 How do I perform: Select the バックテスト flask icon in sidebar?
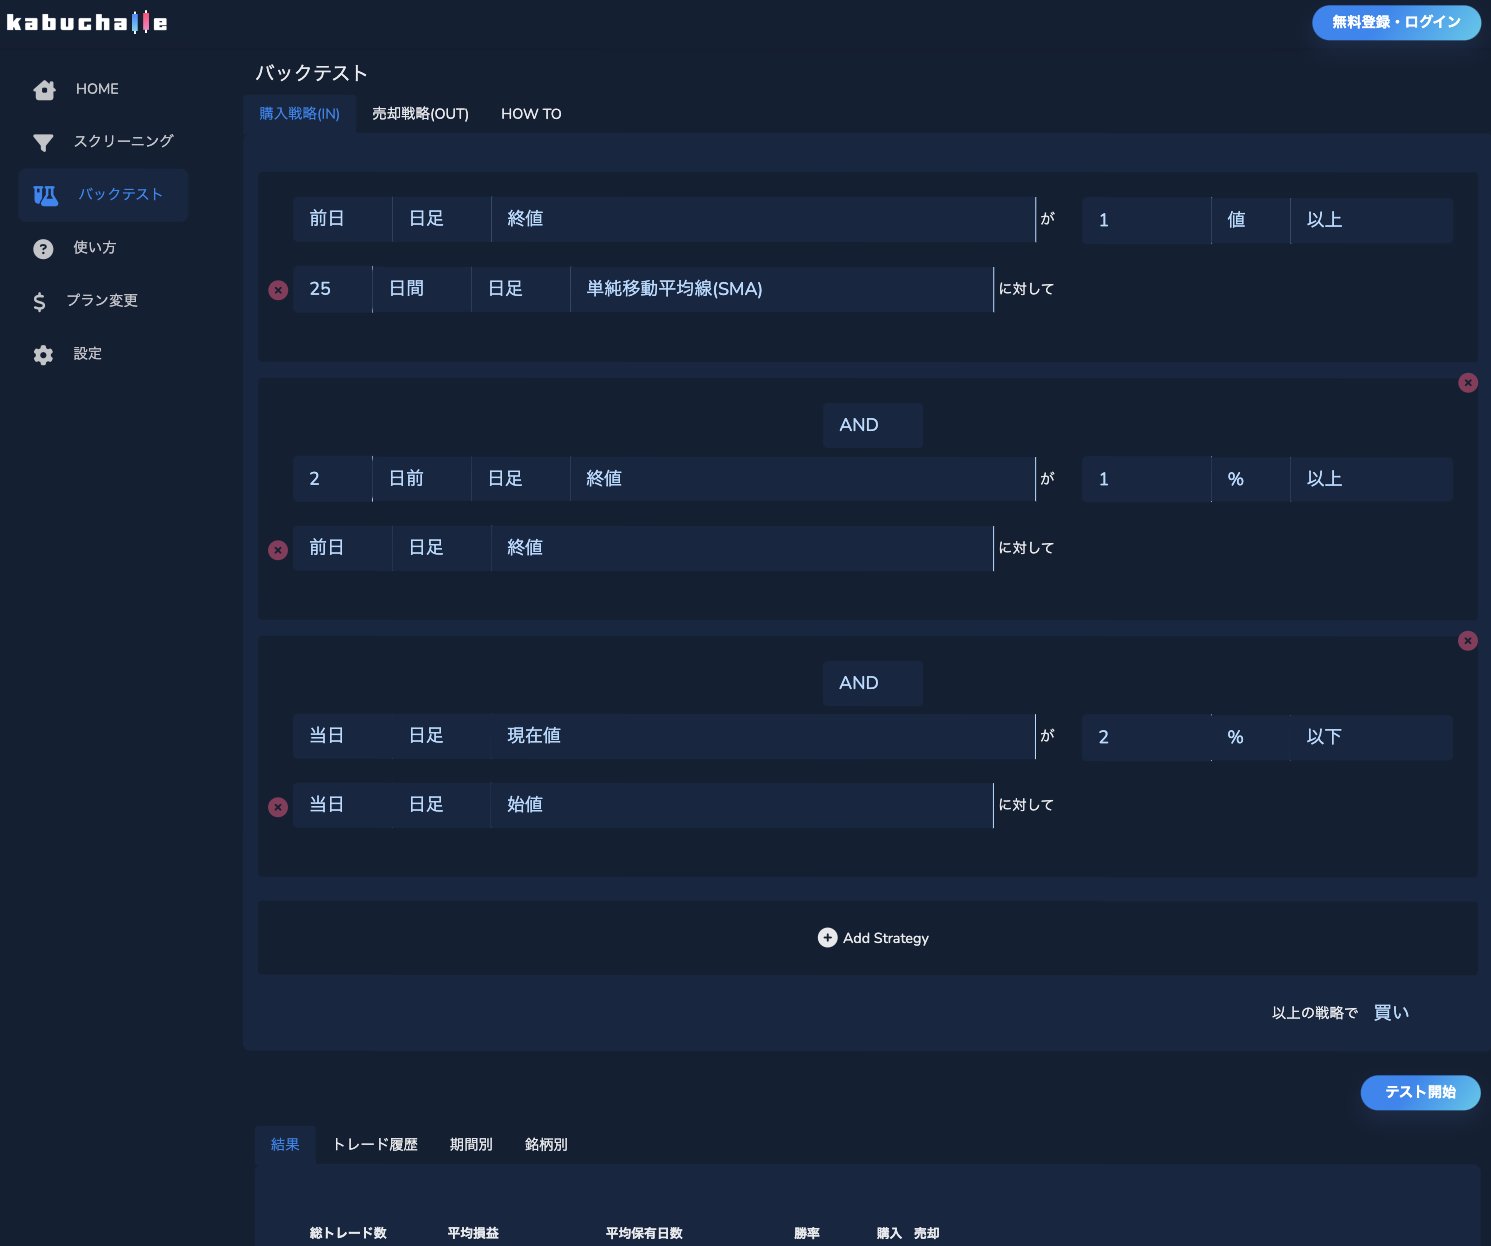tap(45, 195)
